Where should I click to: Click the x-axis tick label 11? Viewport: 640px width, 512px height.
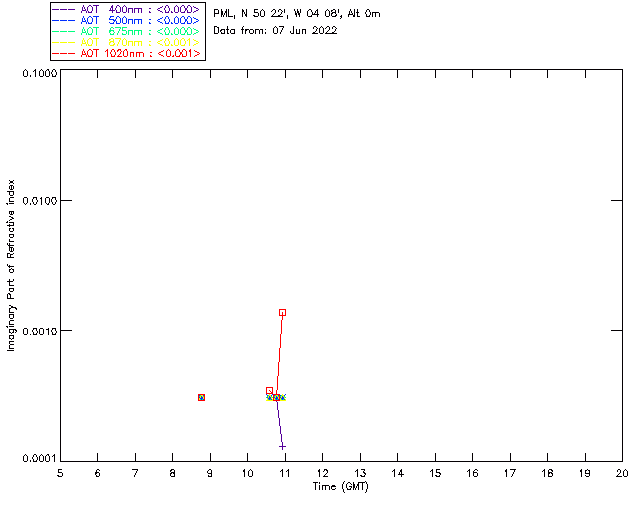[x=285, y=473]
